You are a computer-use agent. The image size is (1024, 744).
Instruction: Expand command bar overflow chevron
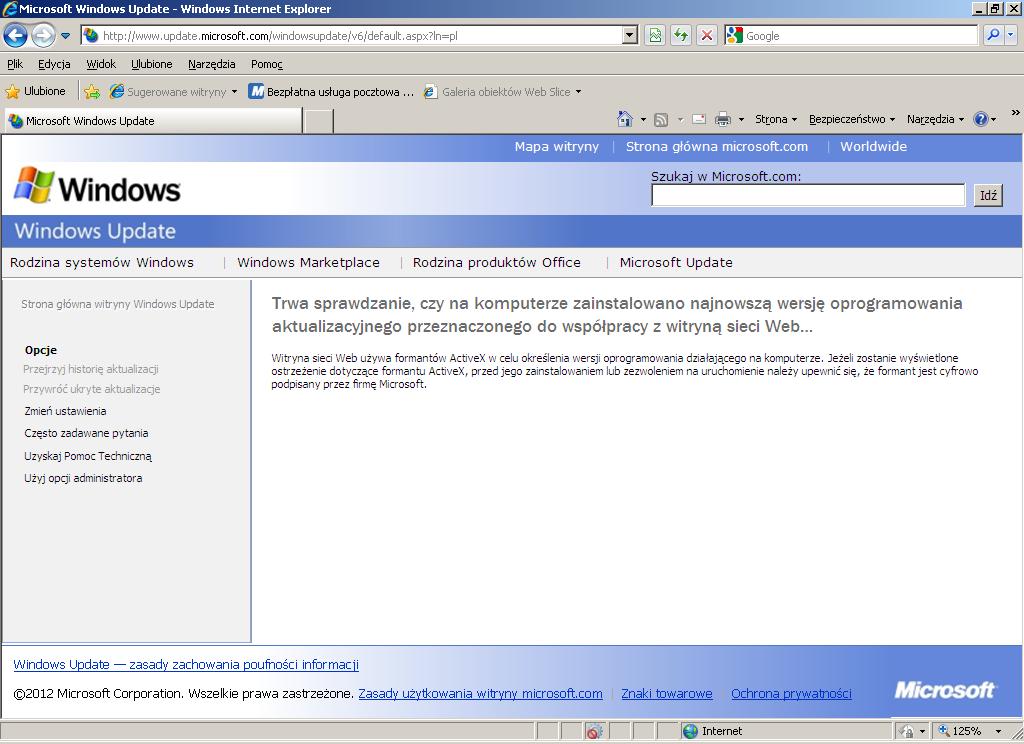point(1016,113)
